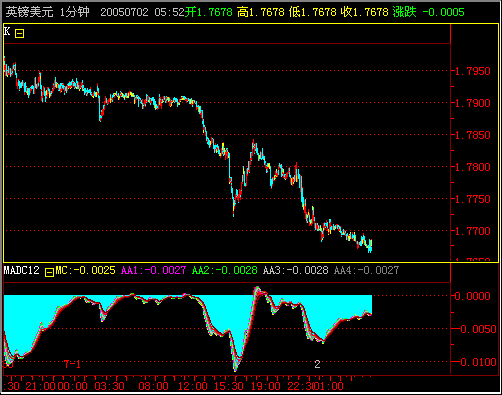502x395 pixels.
Task: Click the 08:00 time axis label
Action: point(154,386)
